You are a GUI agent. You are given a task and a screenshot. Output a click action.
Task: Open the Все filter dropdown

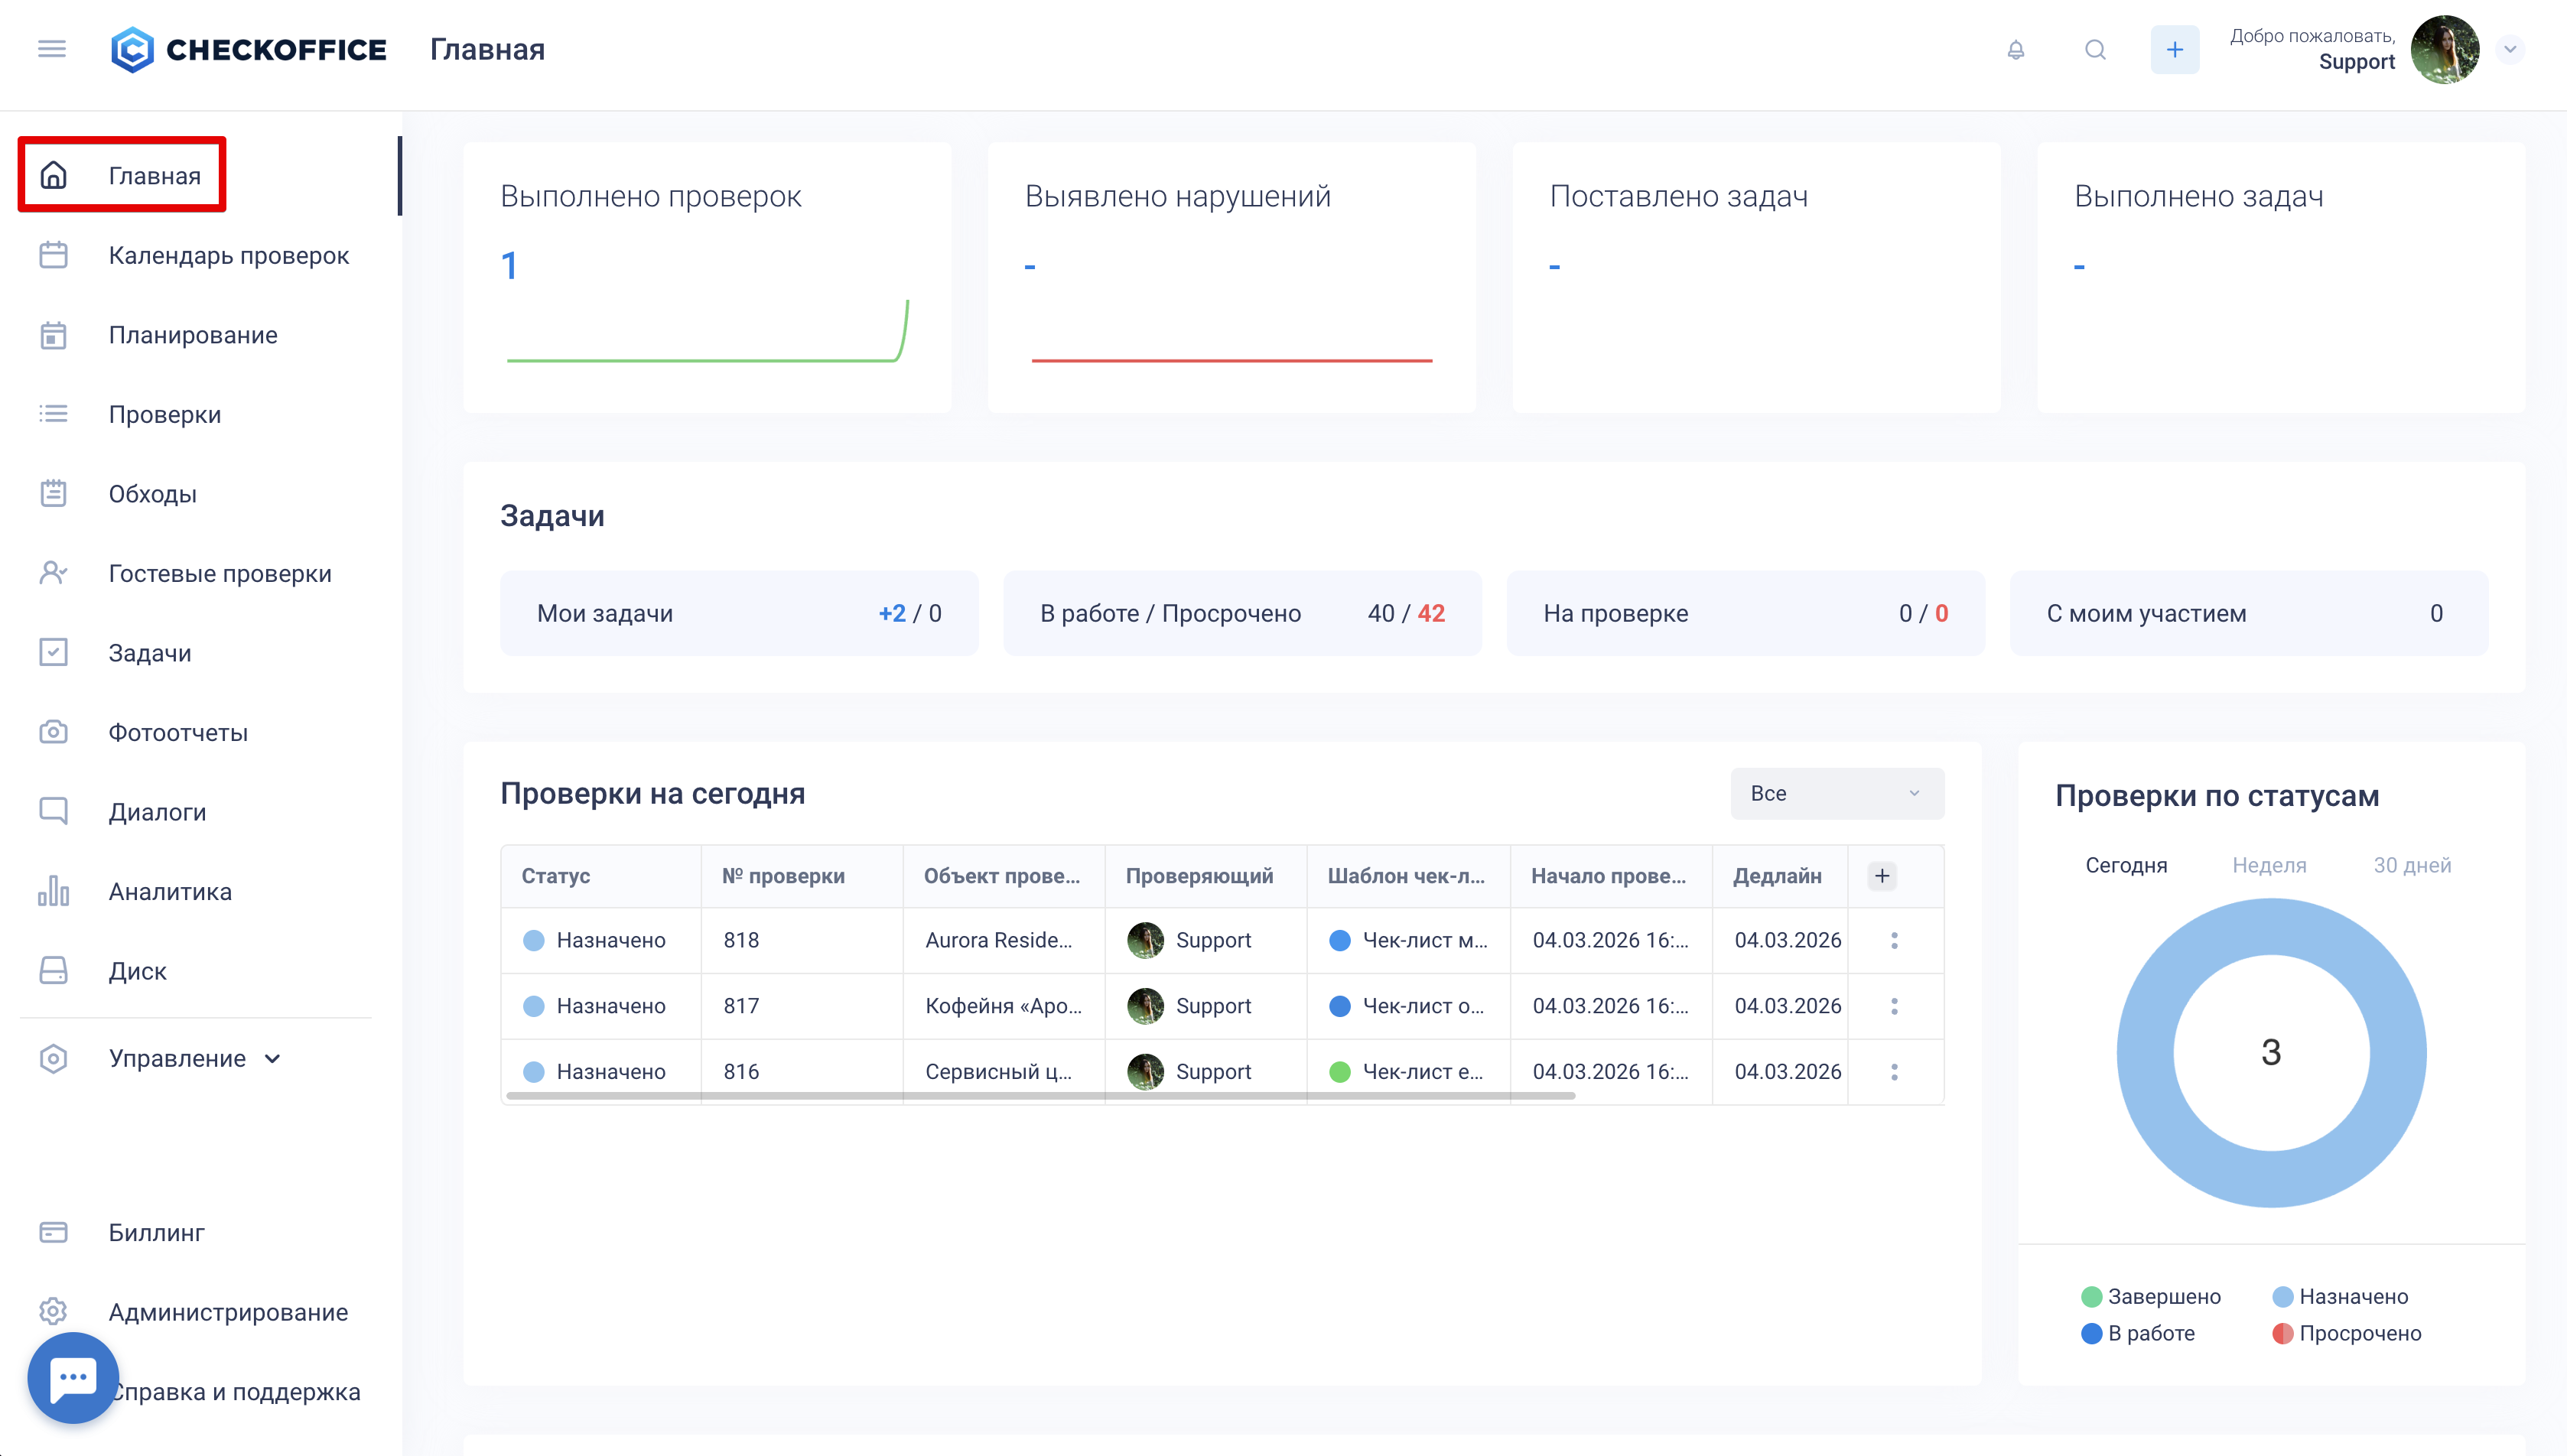(x=1836, y=793)
